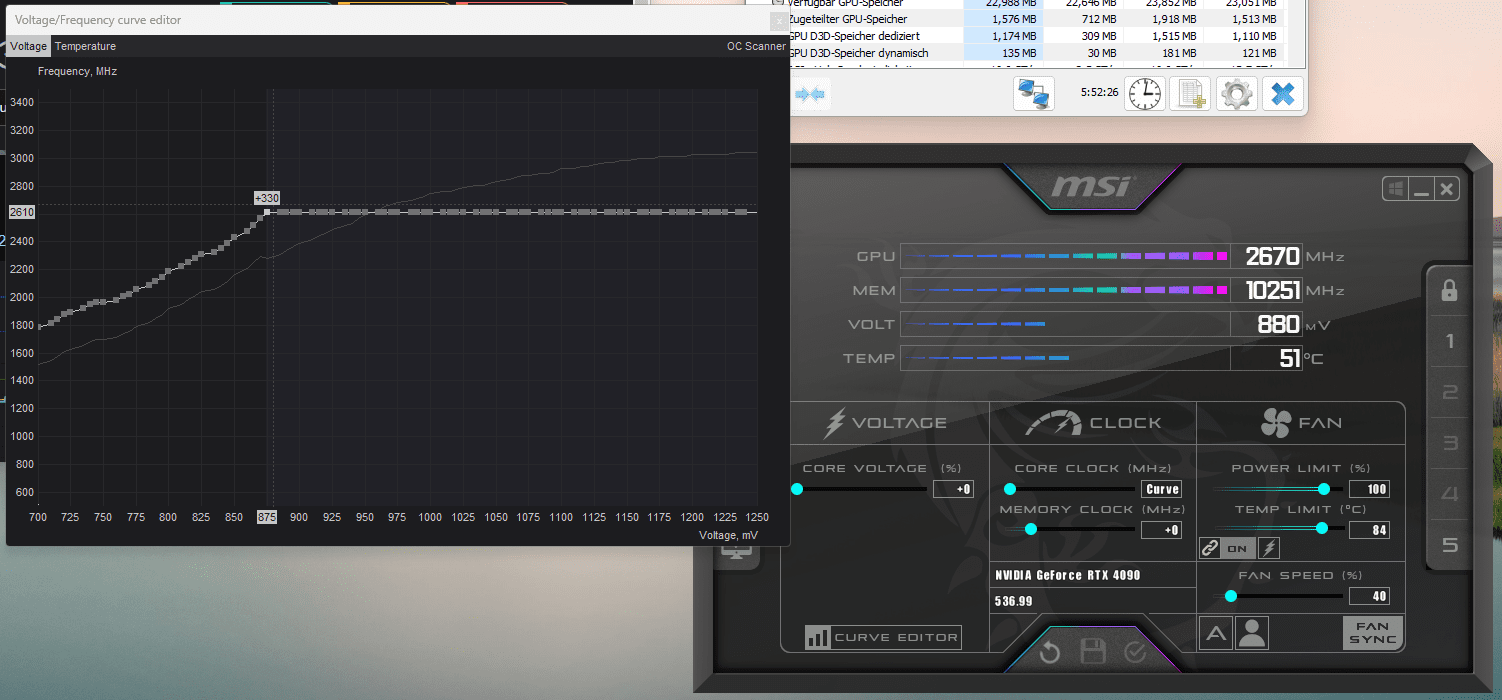
Task: Click the highlighted 2610 MHz axis label
Action: 22,212
